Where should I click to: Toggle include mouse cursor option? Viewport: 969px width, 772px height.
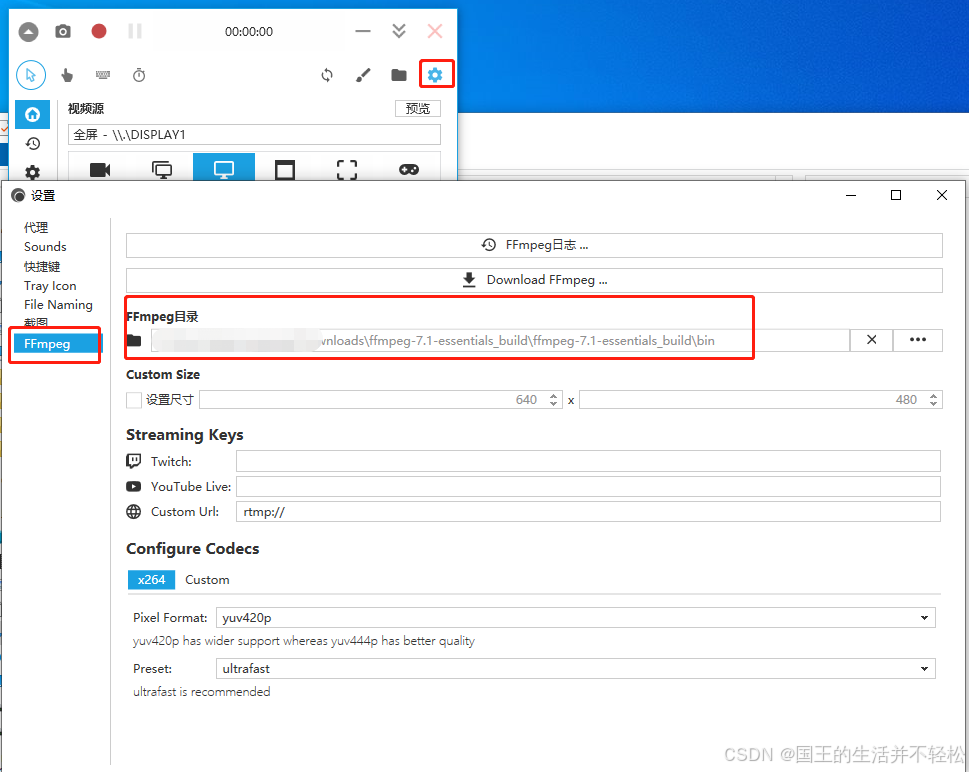click(31, 75)
